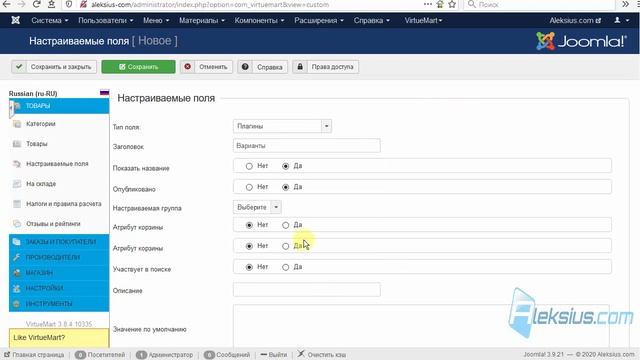
Task: Click Значение по умолчанию text area
Action: click(x=421, y=326)
